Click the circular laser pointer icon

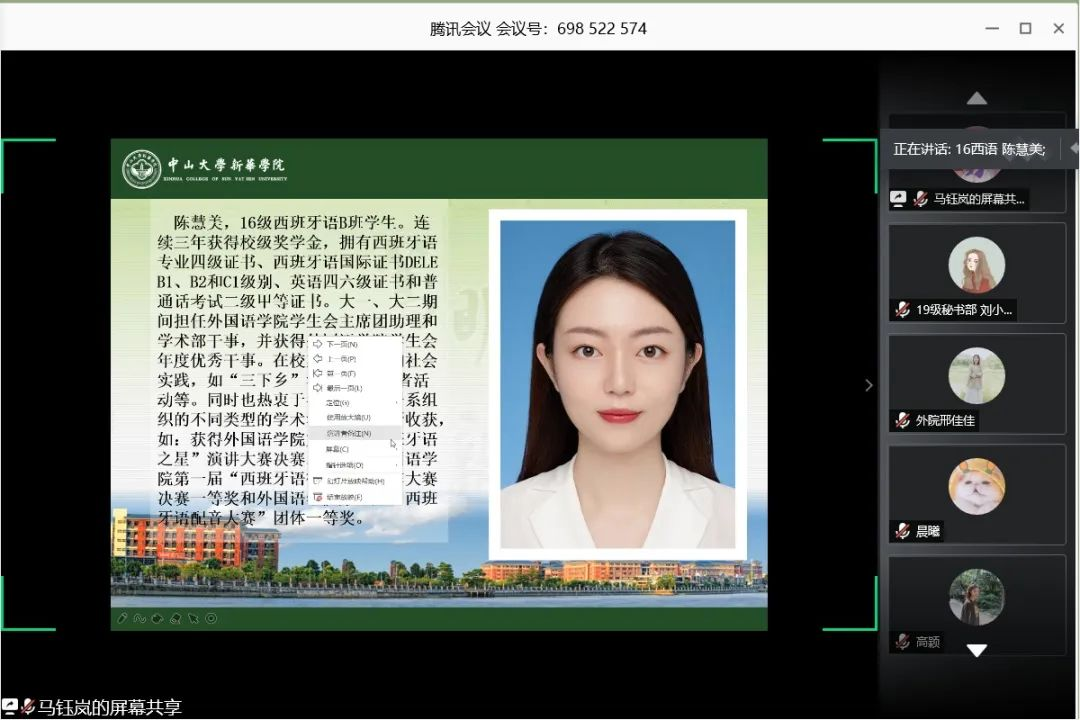pos(211,618)
